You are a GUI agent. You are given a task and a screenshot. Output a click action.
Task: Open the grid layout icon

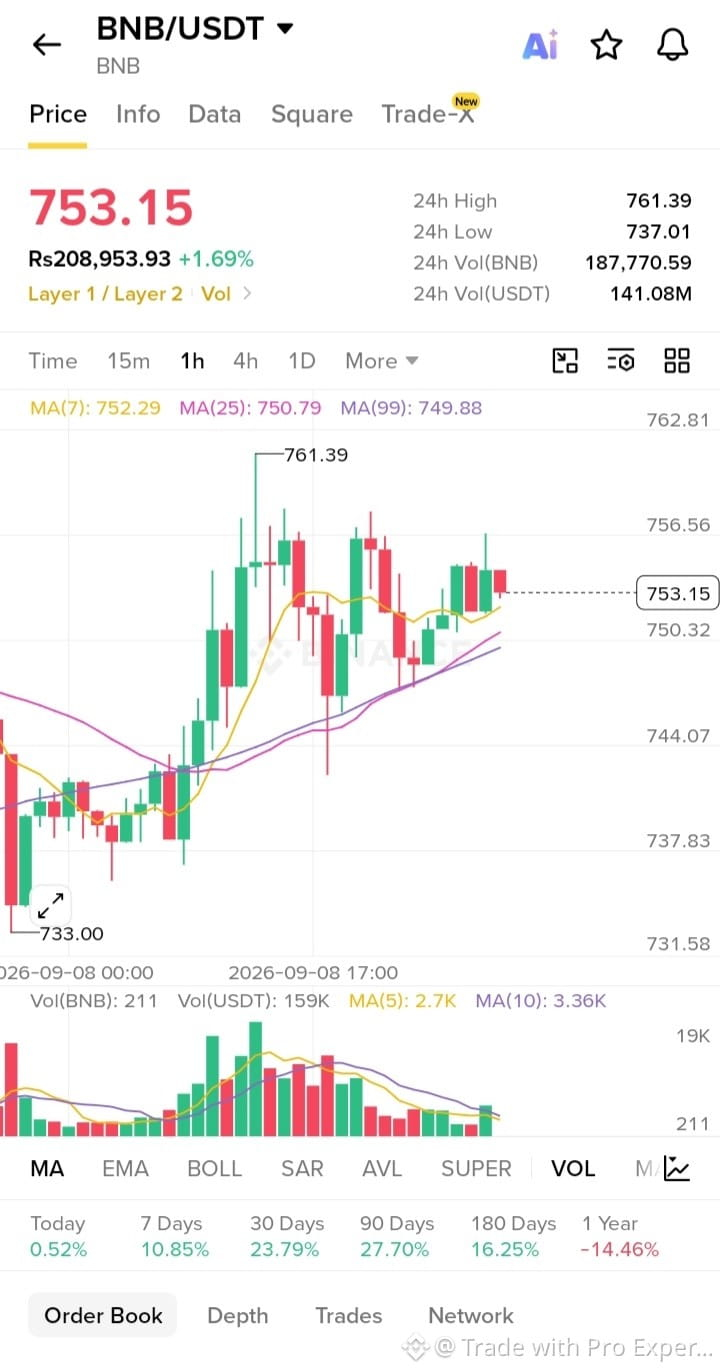tap(677, 361)
